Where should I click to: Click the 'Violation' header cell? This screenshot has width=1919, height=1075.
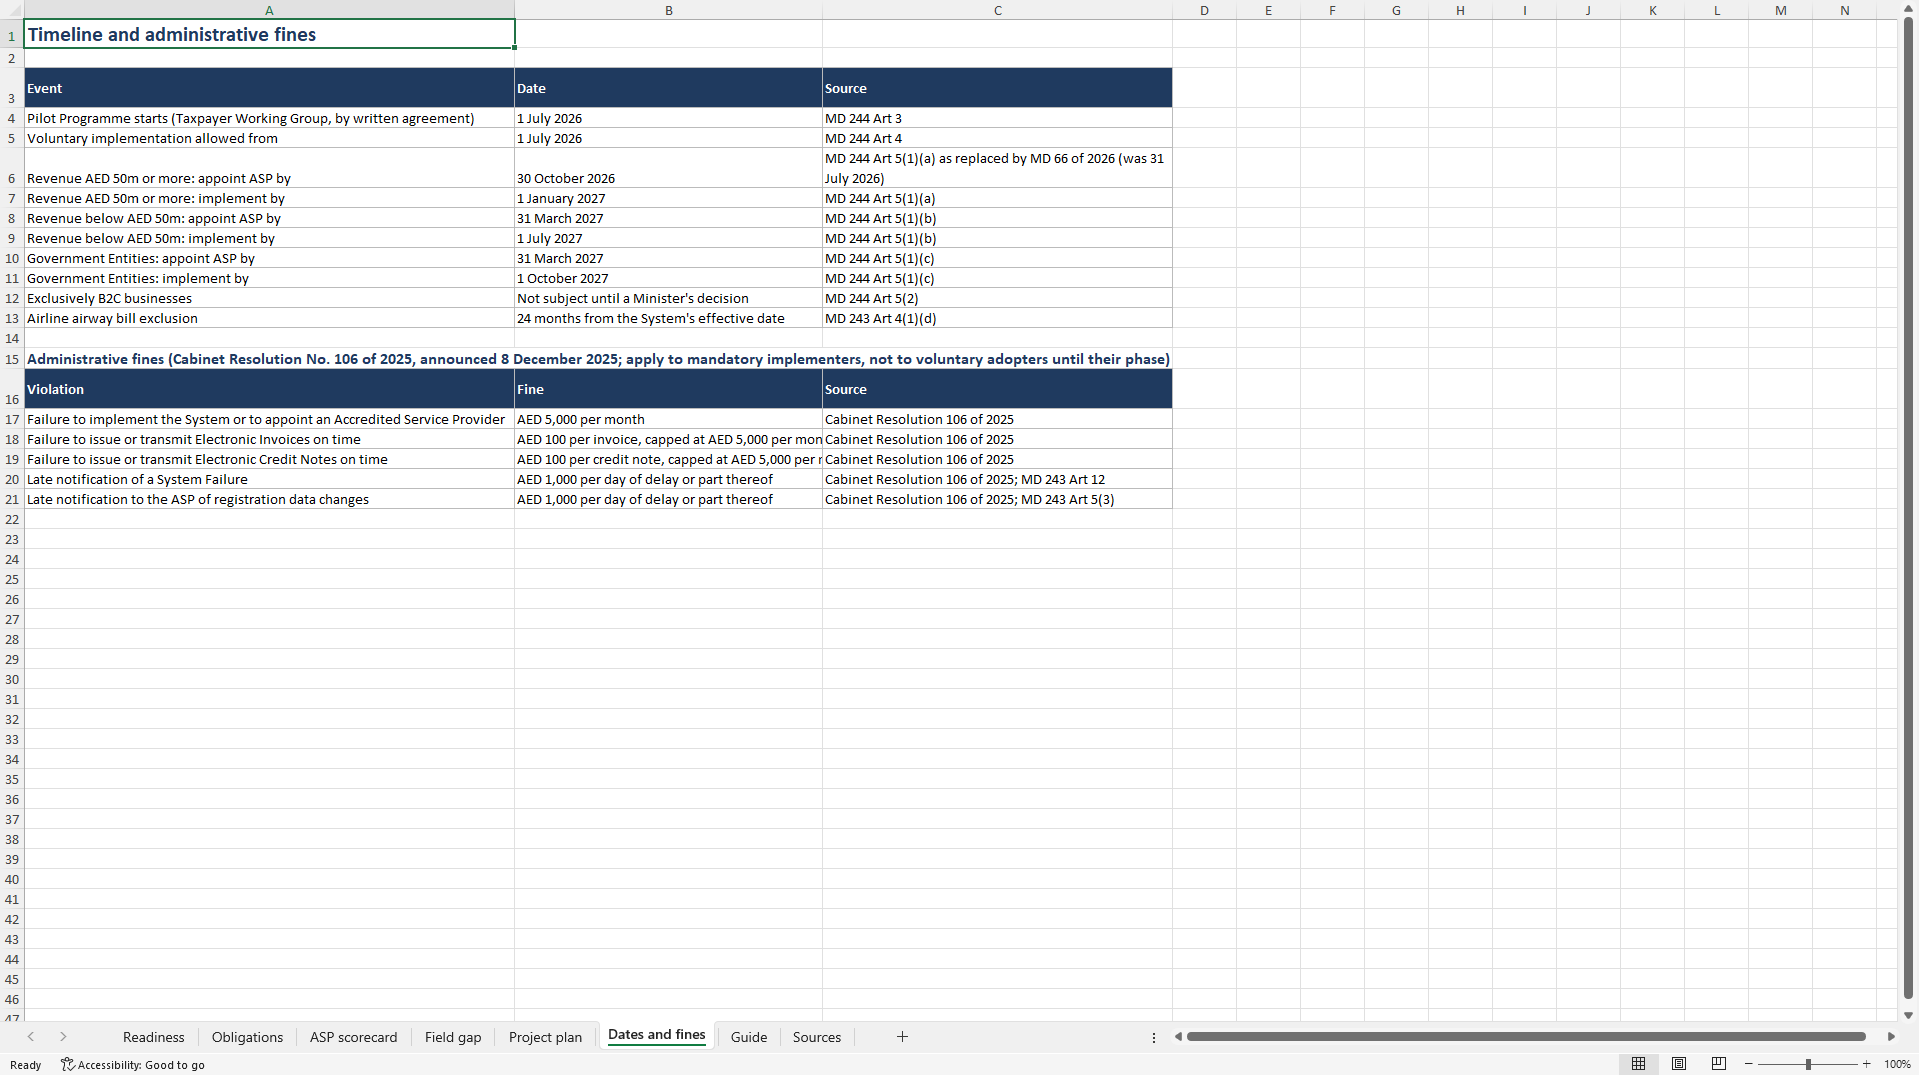click(x=269, y=389)
